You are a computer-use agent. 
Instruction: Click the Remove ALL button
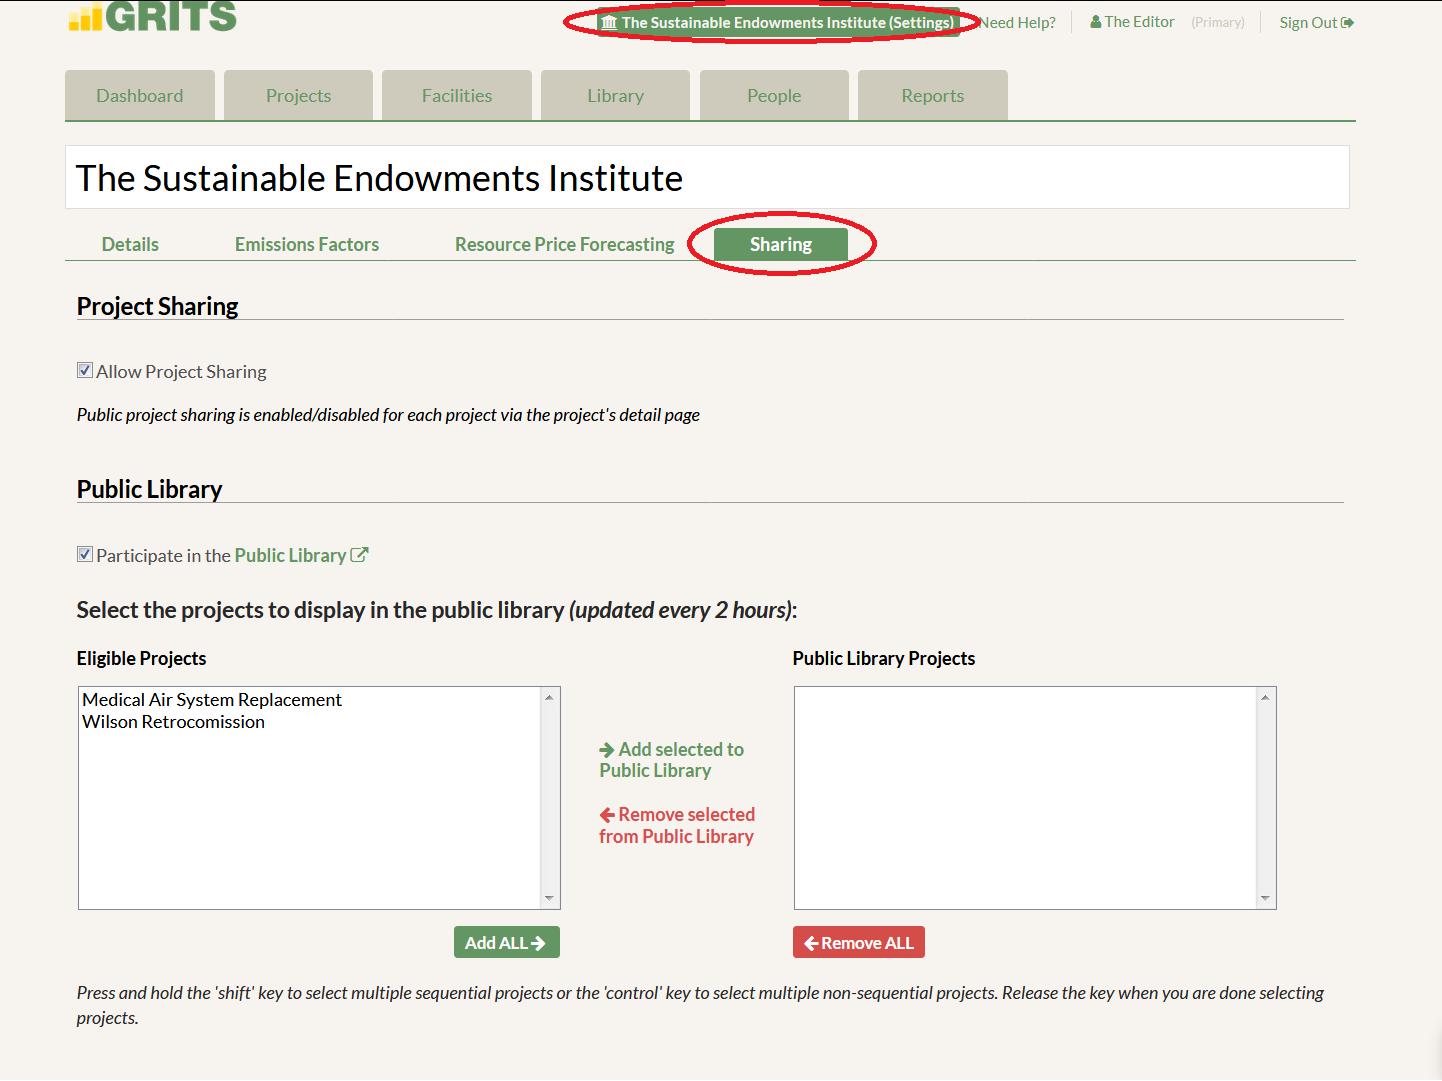tap(859, 942)
